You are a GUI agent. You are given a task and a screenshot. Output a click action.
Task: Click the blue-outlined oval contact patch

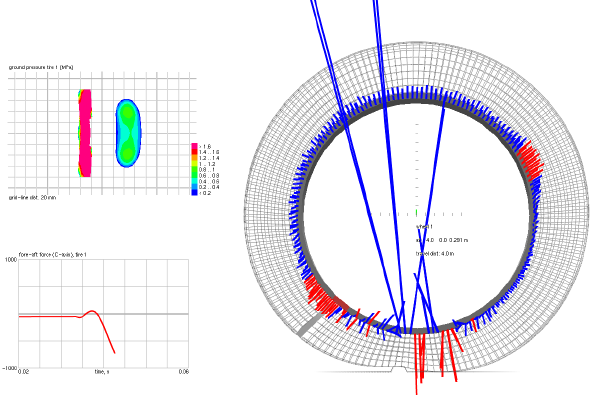[x=128, y=131]
